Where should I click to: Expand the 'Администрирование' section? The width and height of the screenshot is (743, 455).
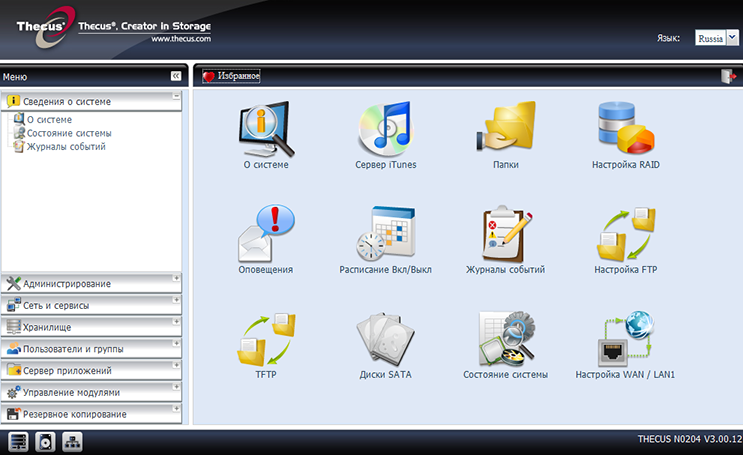[176, 278]
